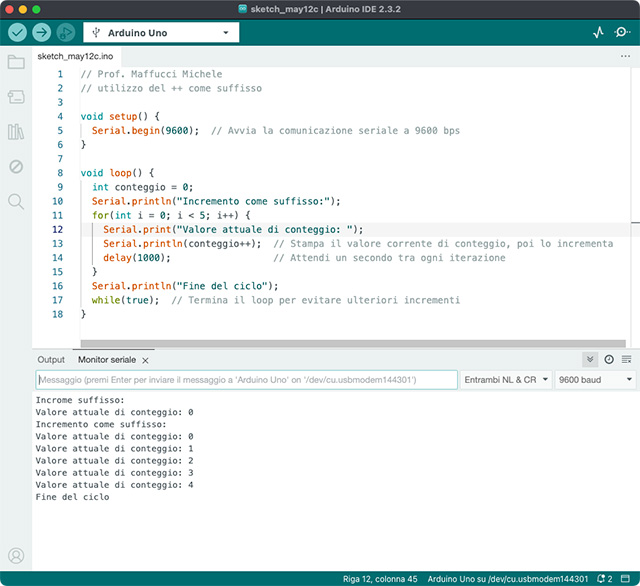Expand the 'Entrambi NL & CR' line ending dropdown
Screen dimensions: 640x586
point(505,380)
